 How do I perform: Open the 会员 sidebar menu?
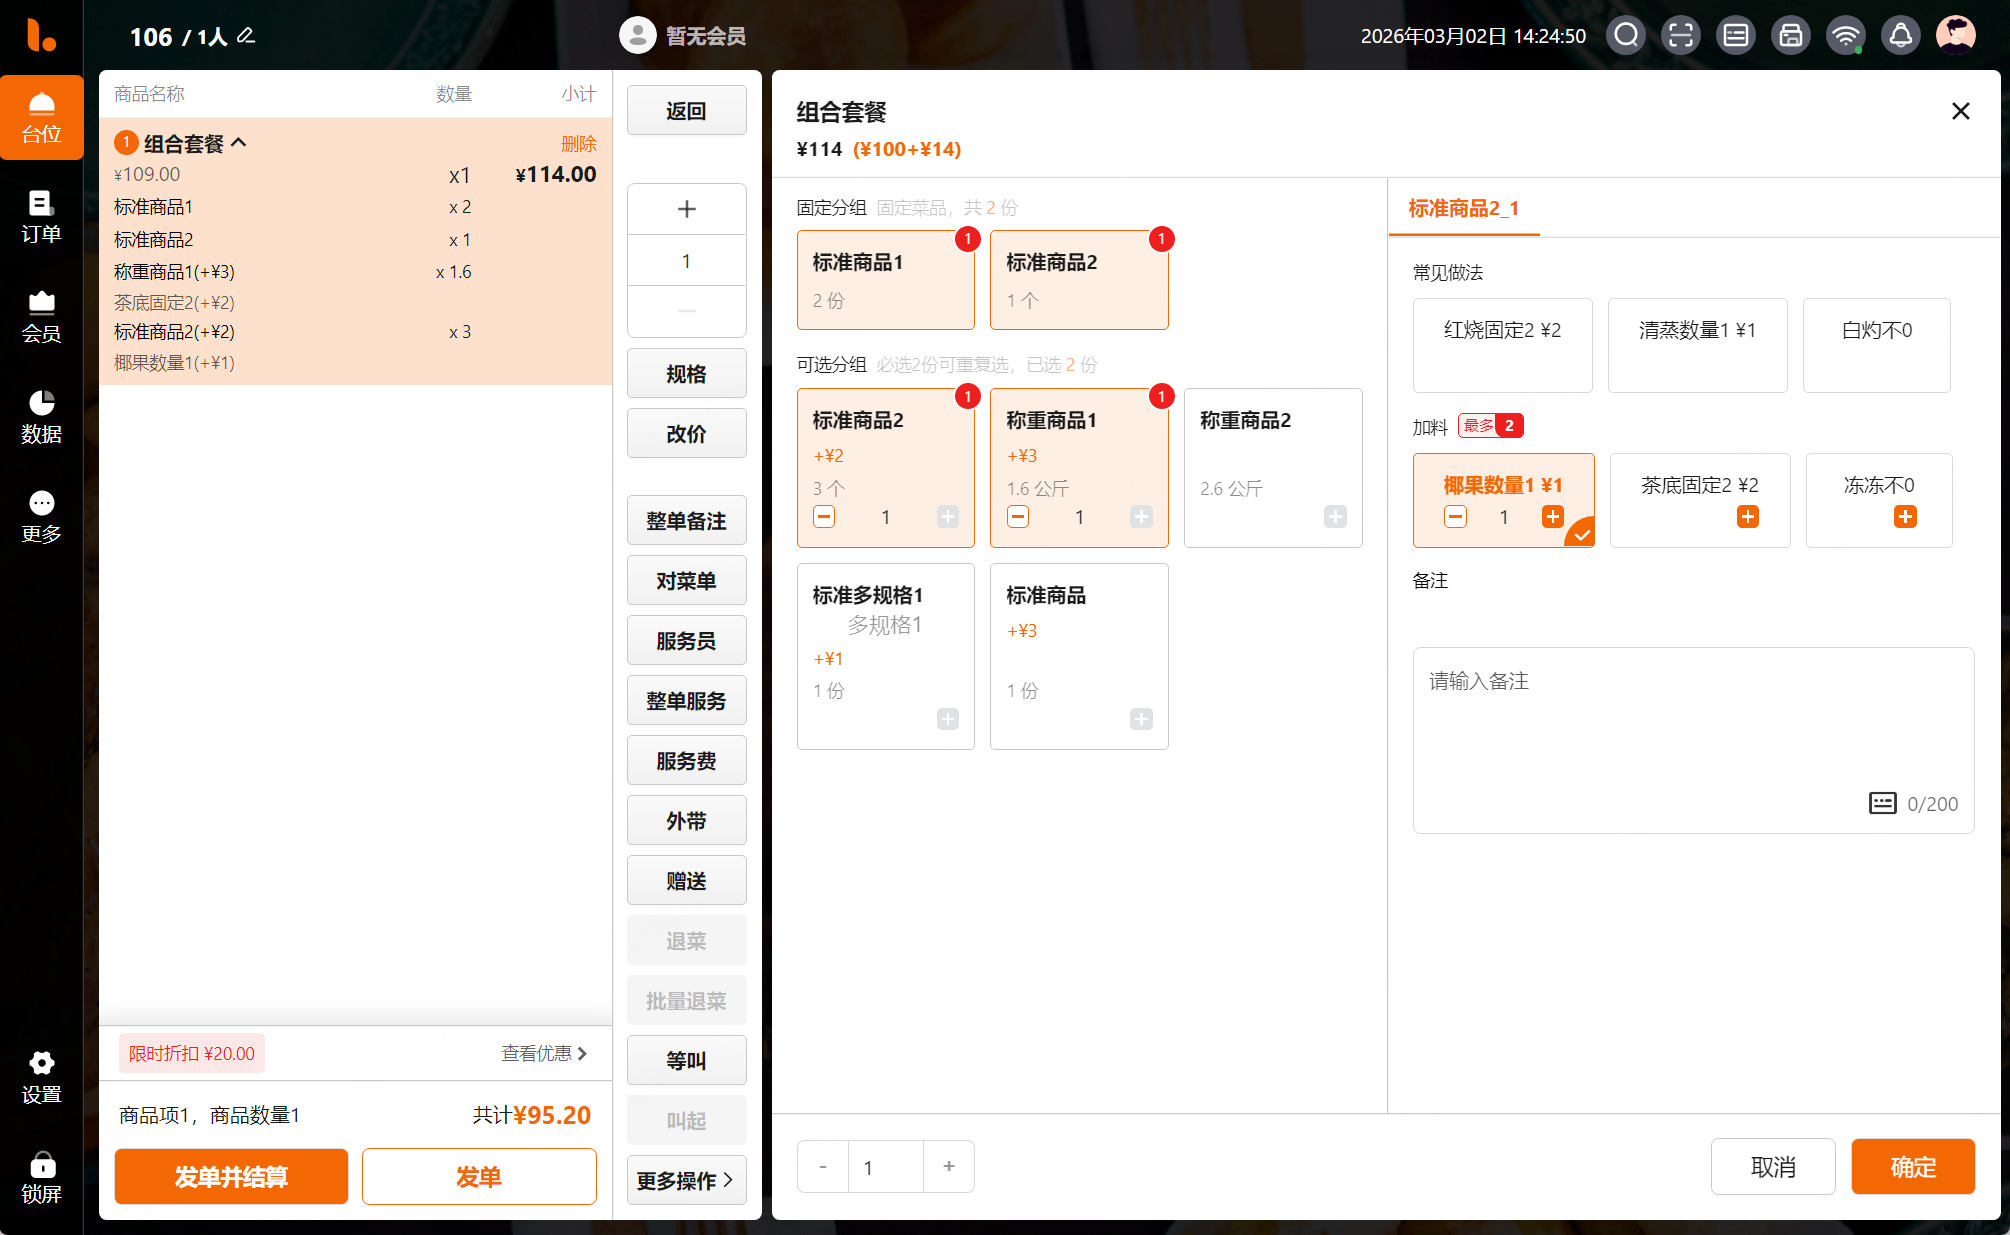tap(41, 317)
